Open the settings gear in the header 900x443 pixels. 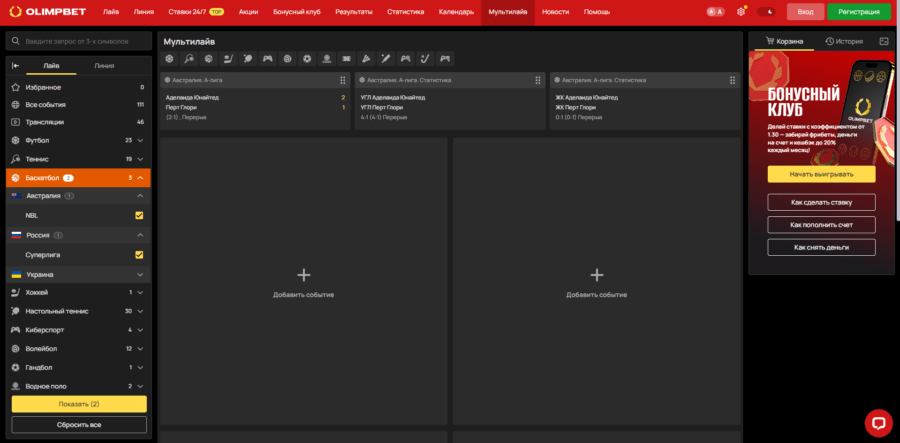pos(741,12)
